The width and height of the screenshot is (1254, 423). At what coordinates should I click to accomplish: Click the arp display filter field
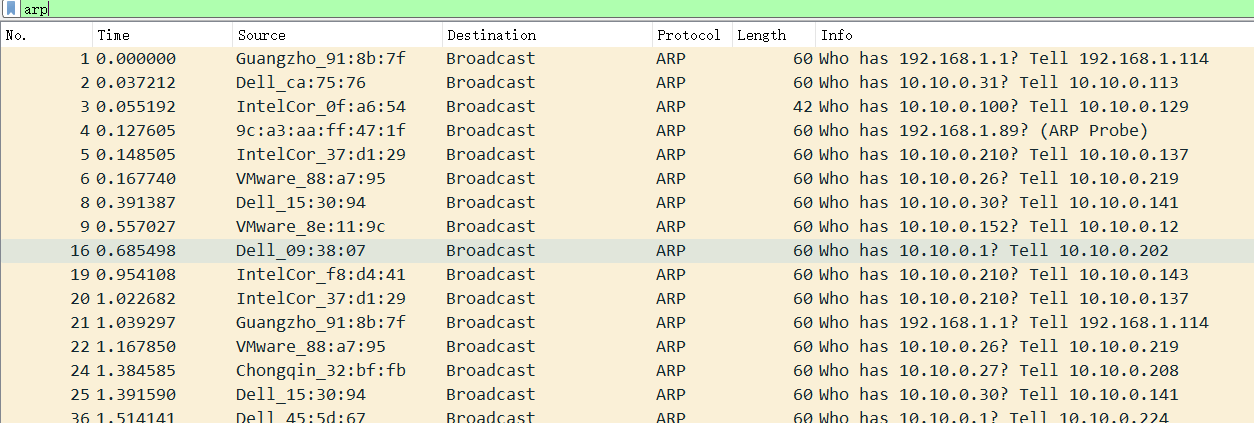pyautogui.click(x=600, y=8)
